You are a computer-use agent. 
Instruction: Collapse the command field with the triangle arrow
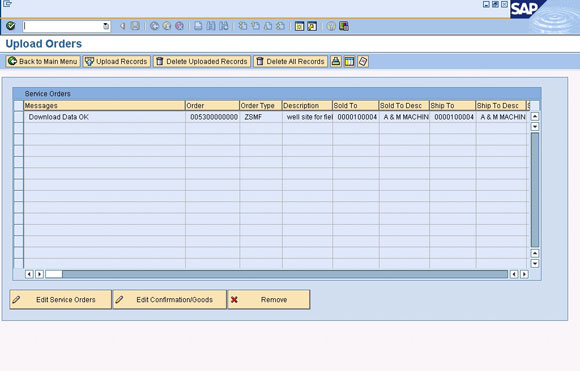pyautogui.click(x=122, y=26)
